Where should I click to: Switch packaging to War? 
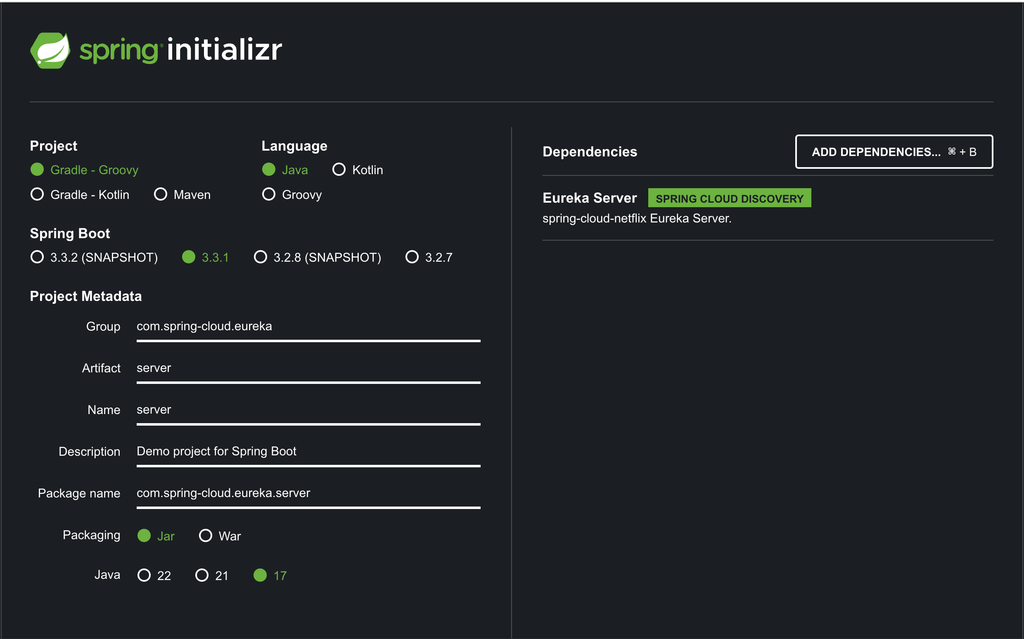click(x=220, y=536)
